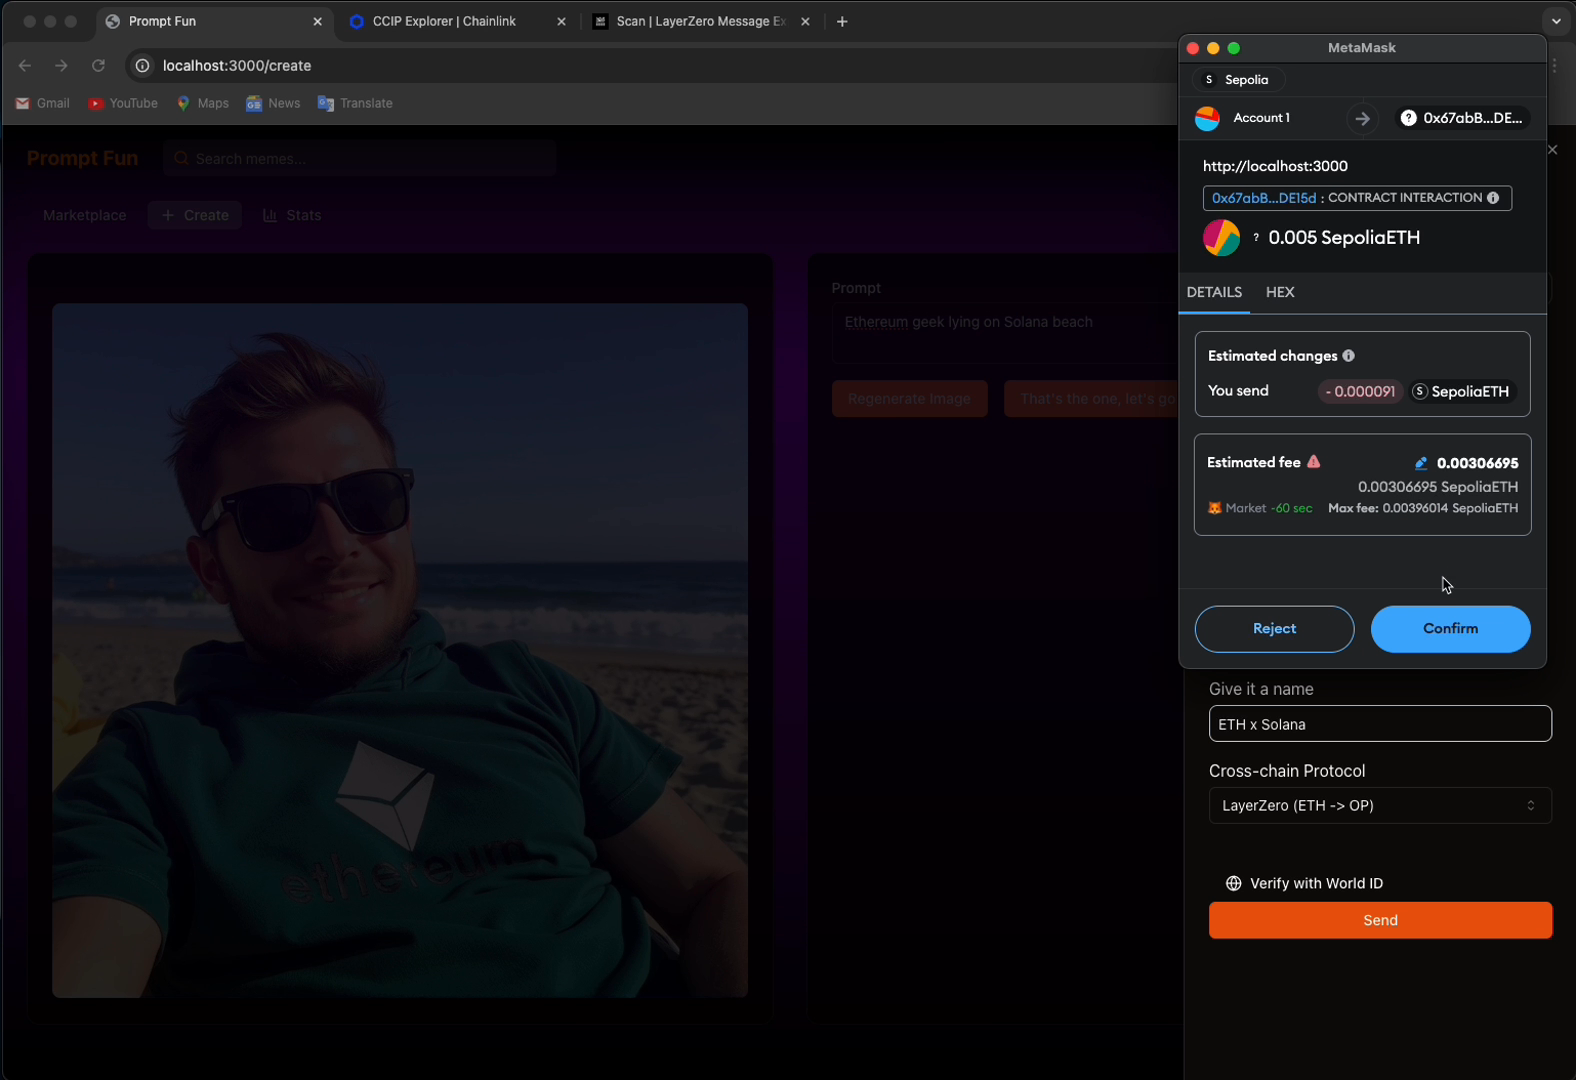Close the LayerZero Scan tab
The image size is (1576, 1080).
coord(805,21)
